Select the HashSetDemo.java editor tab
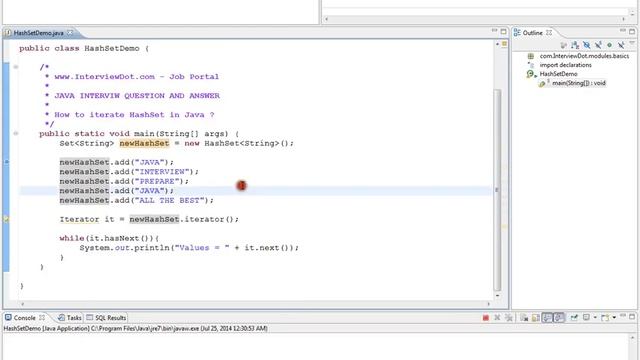 click(x=38, y=33)
